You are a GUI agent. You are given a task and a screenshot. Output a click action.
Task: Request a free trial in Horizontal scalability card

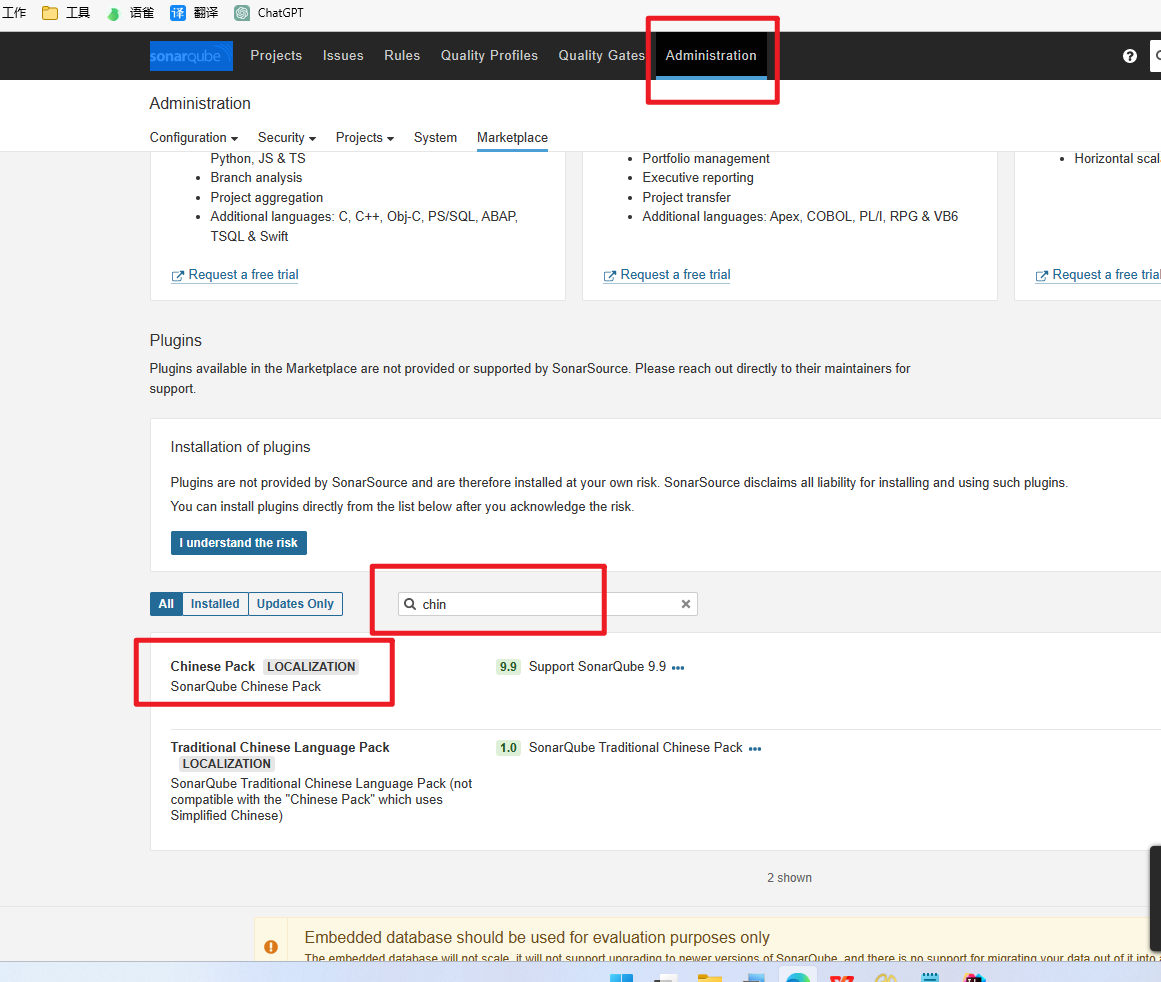pyautogui.click(x=1098, y=275)
